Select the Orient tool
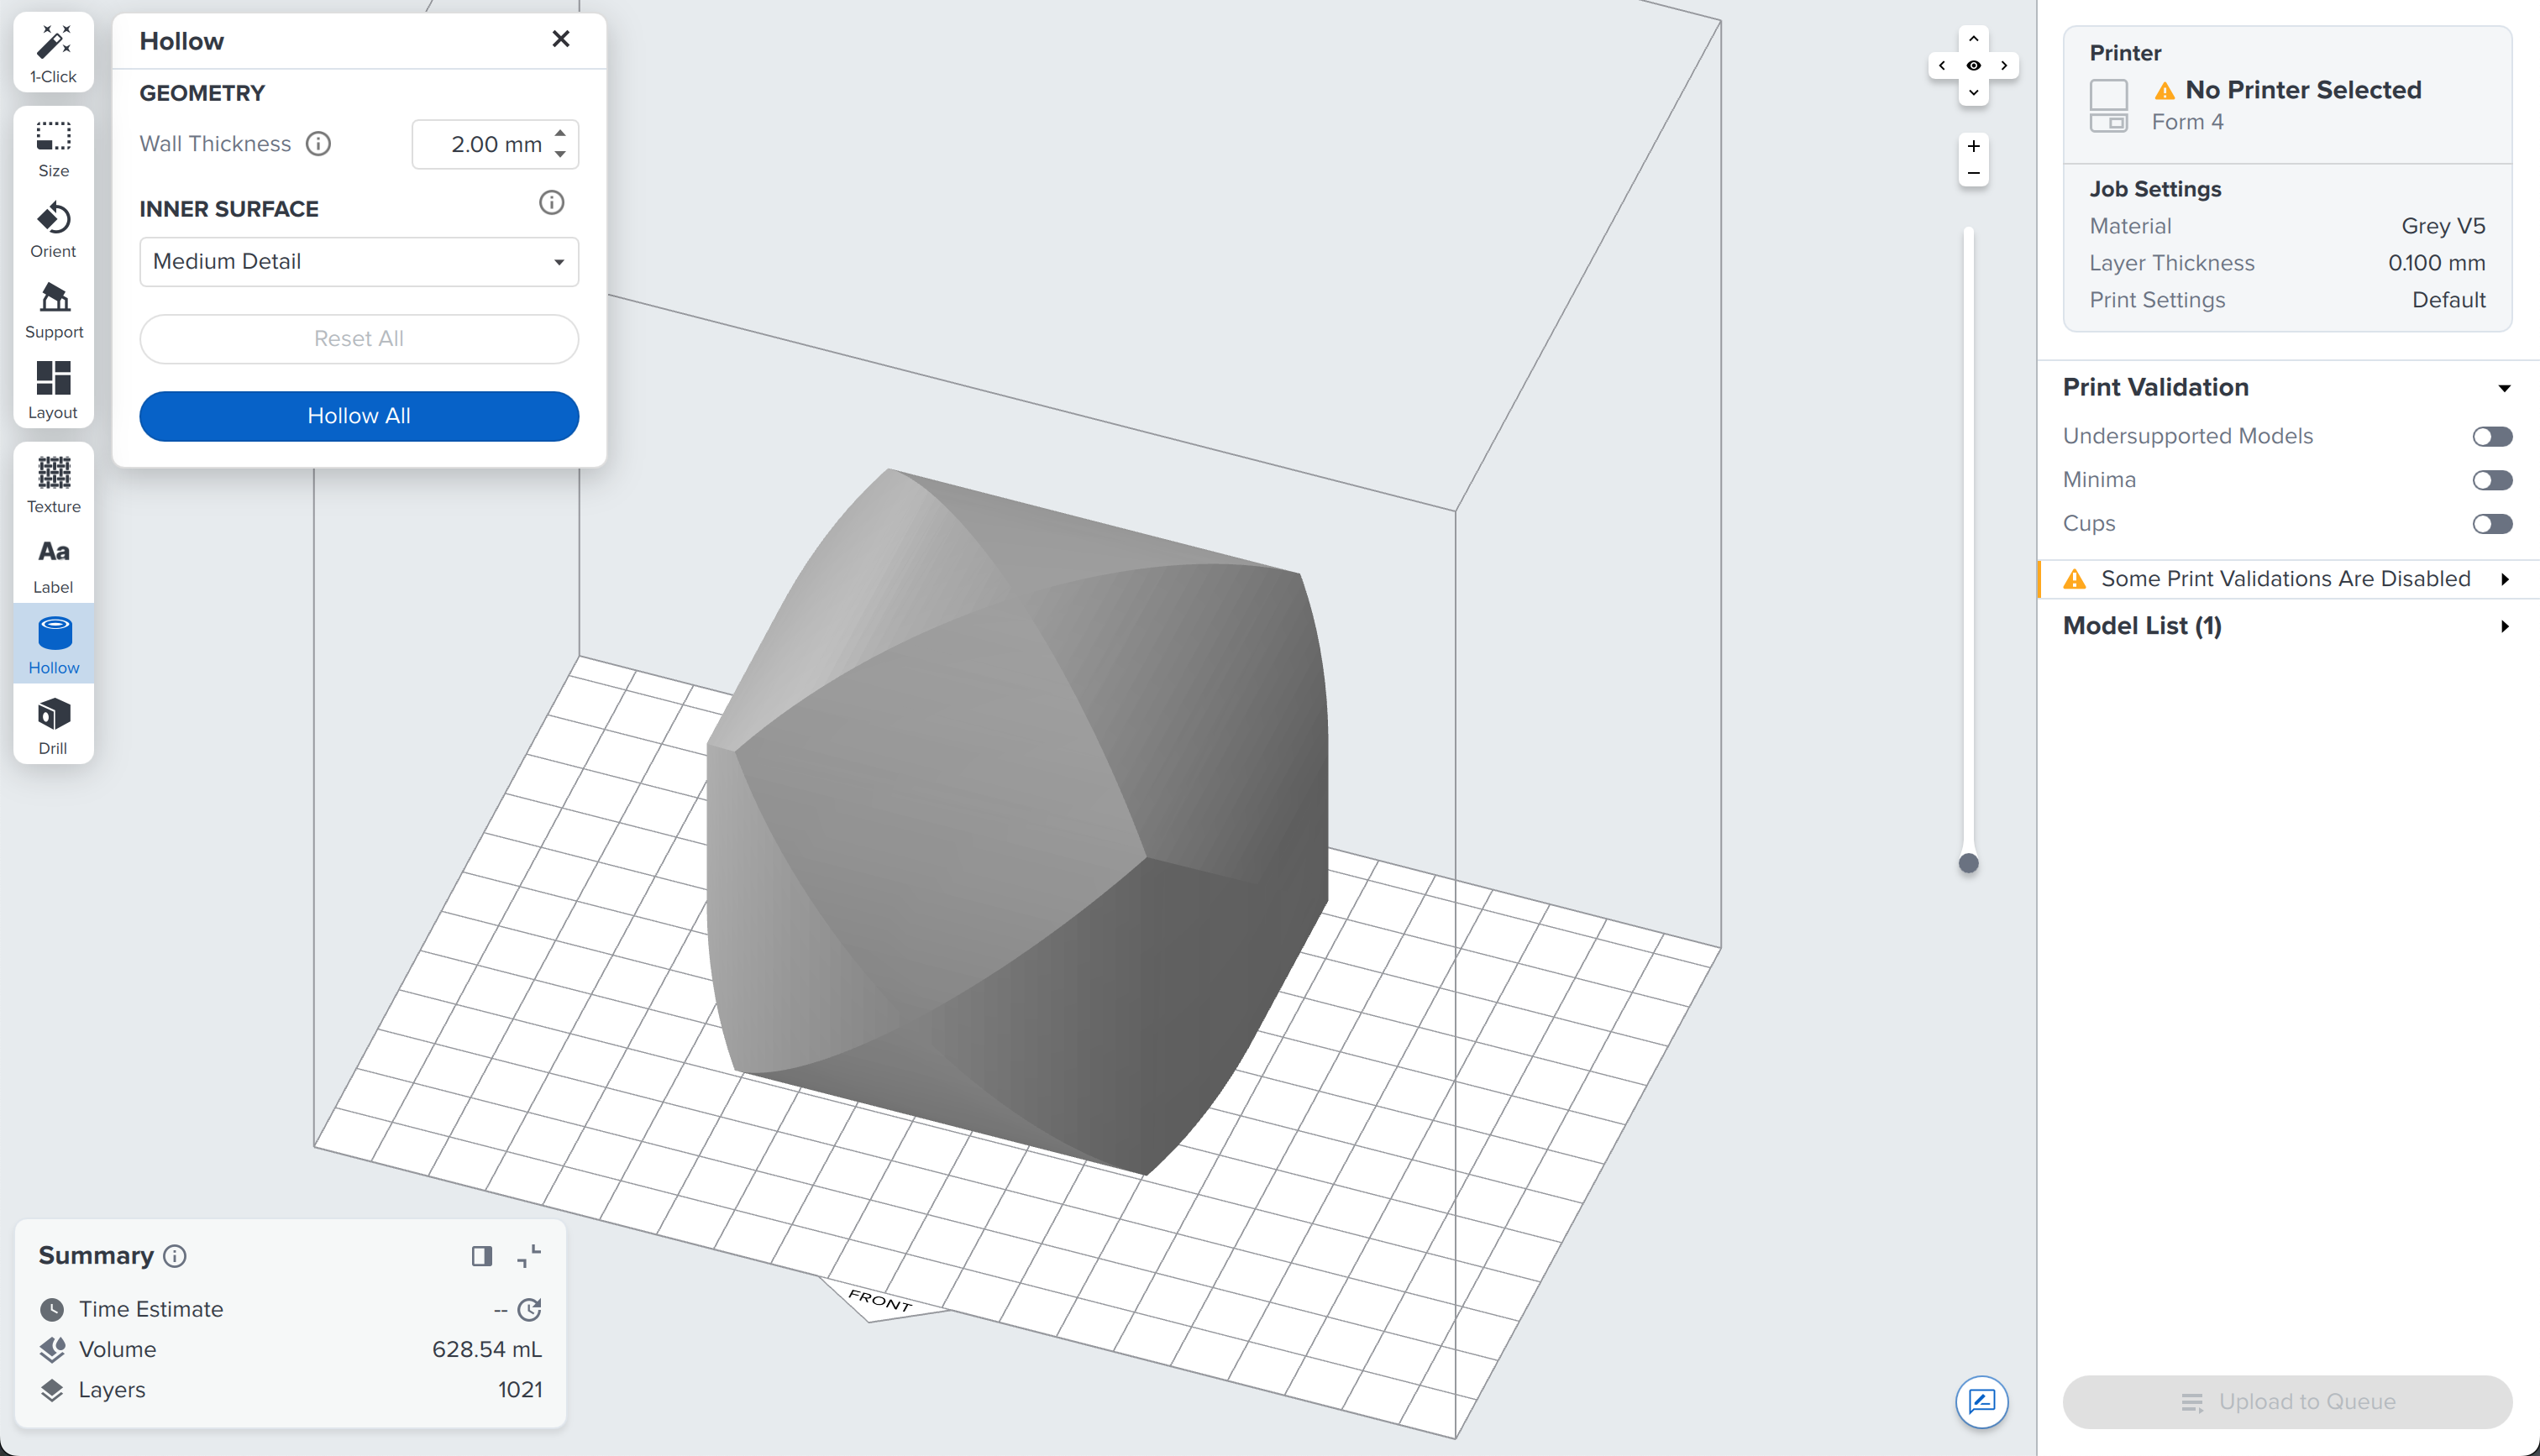 point(53,228)
